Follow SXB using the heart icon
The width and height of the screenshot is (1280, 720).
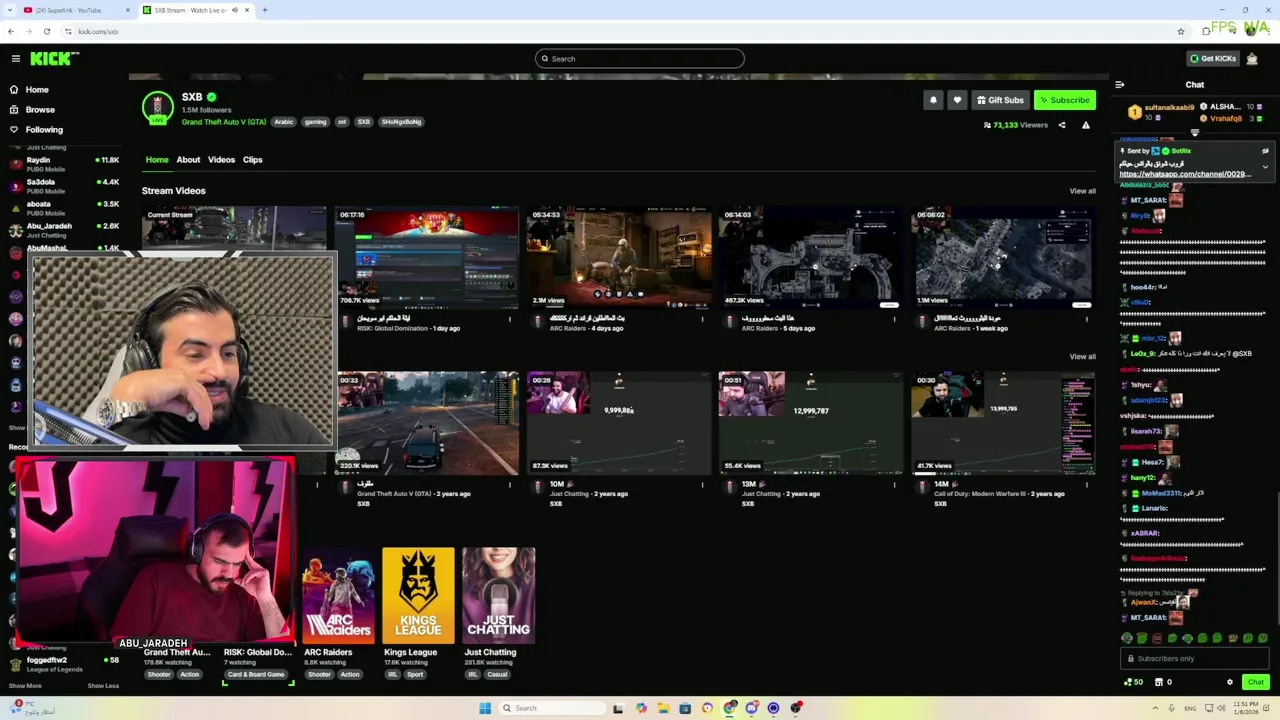coord(957,100)
